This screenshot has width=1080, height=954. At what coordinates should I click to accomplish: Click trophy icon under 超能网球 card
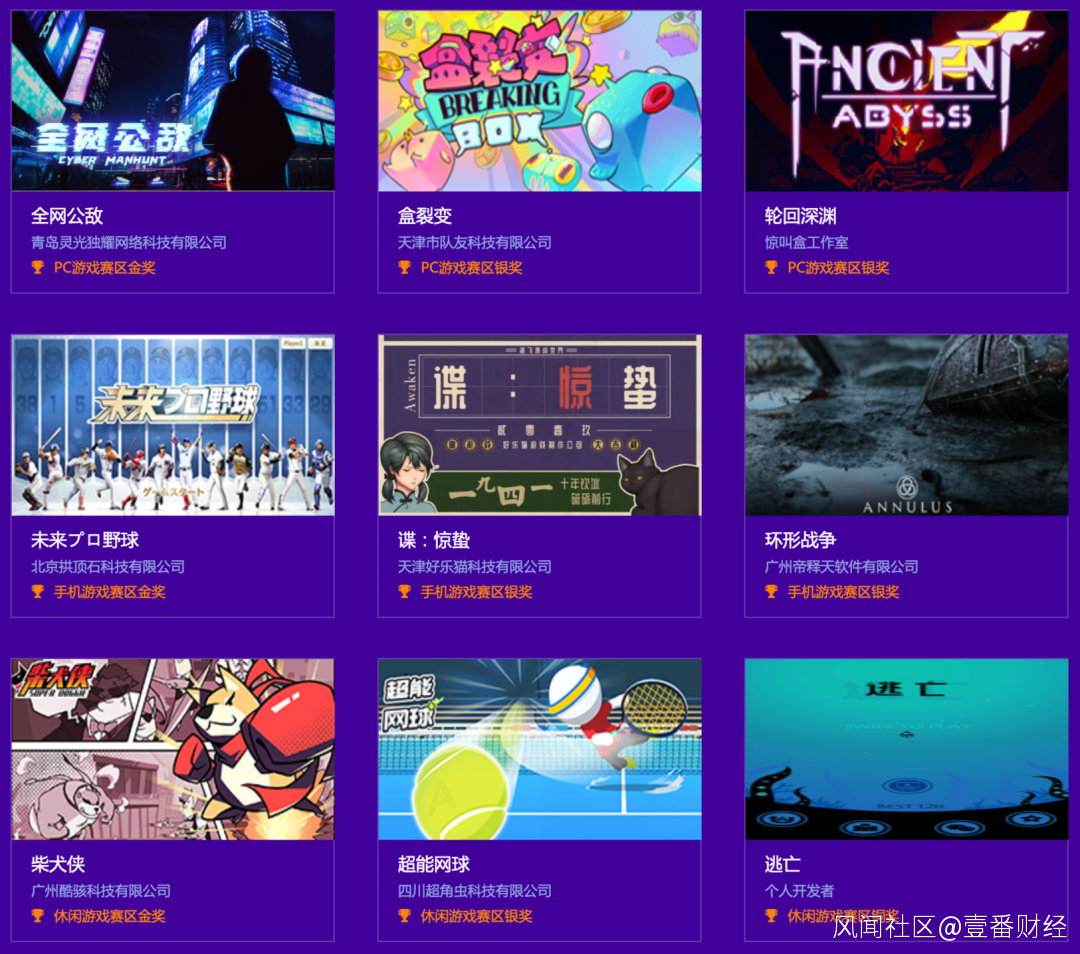(x=404, y=916)
